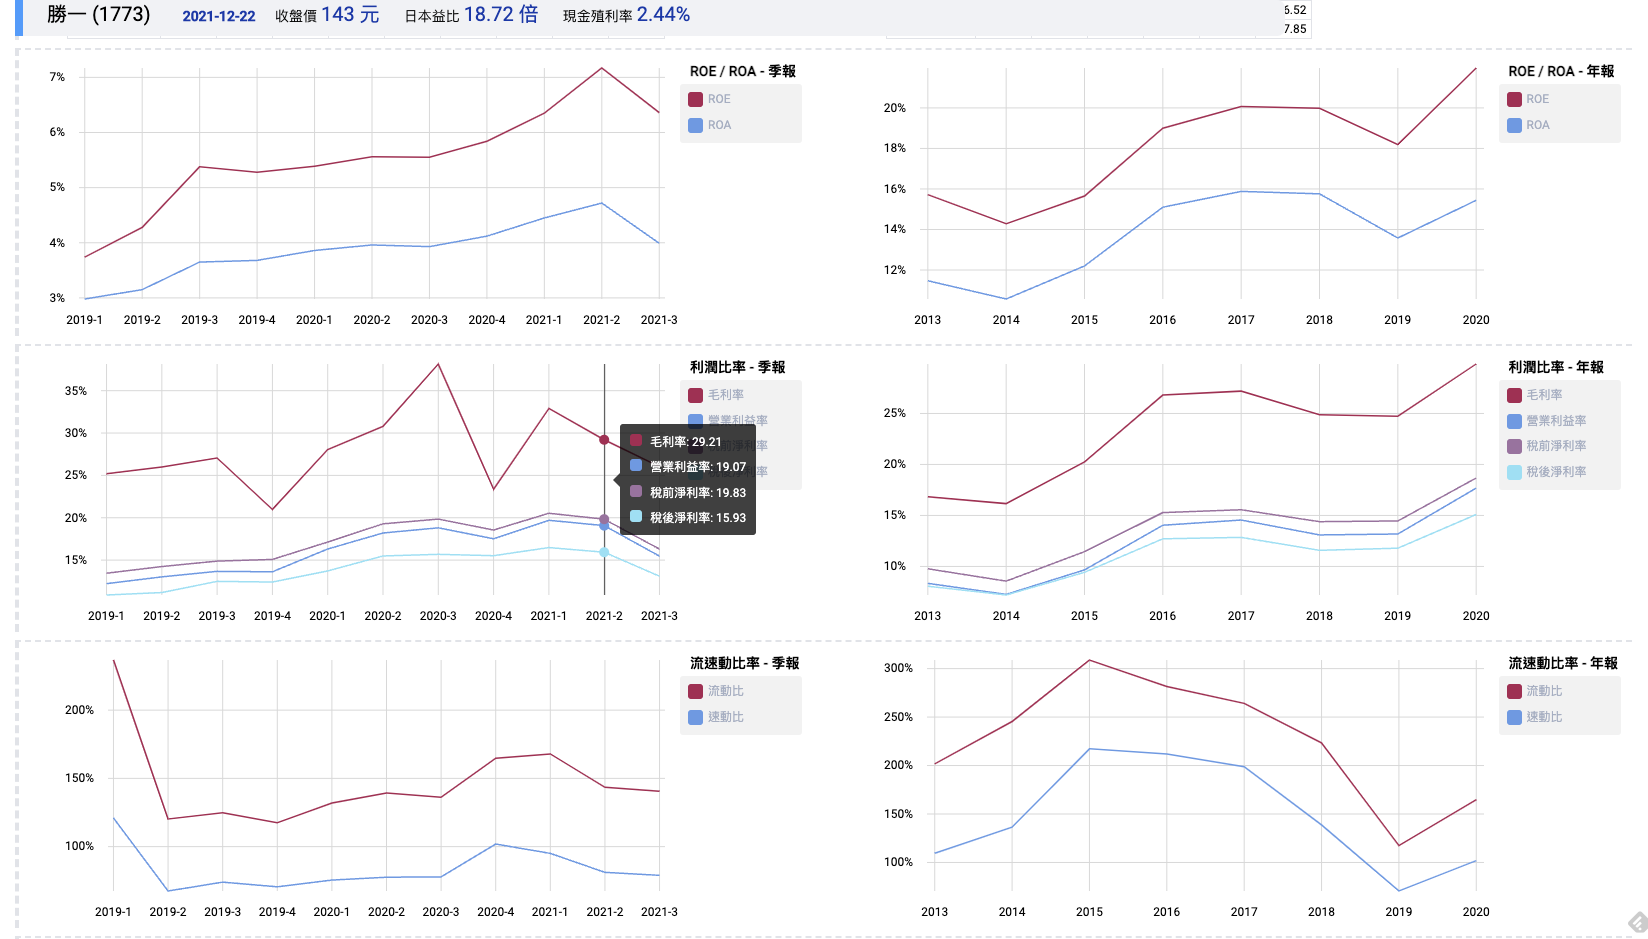Click chart title ROE / ROA - 年報
This screenshot has height=939, width=1648.
[1561, 71]
